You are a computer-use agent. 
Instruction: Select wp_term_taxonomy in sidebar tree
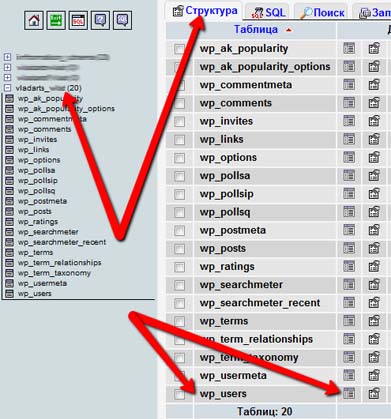point(54,273)
